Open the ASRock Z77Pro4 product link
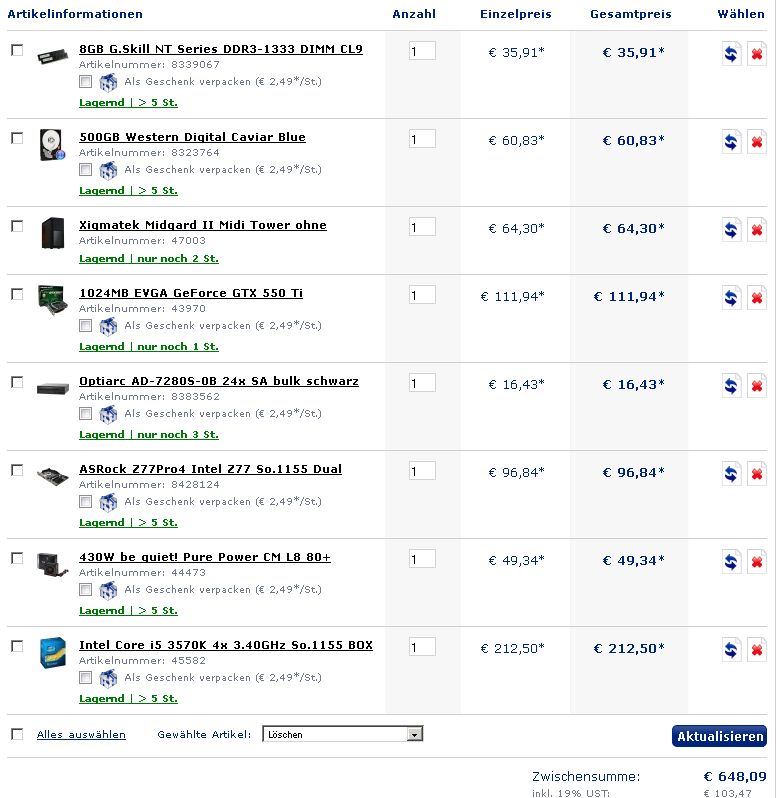Screen dimensions: 781x798 210,469
